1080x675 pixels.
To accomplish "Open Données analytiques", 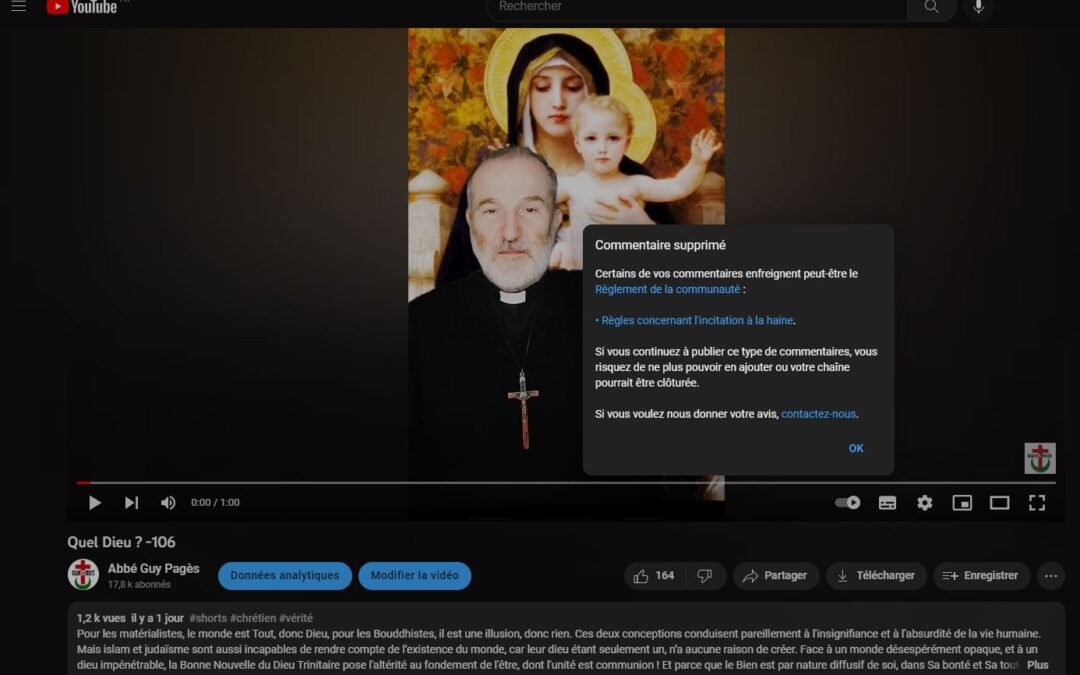I will coord(285,576).
